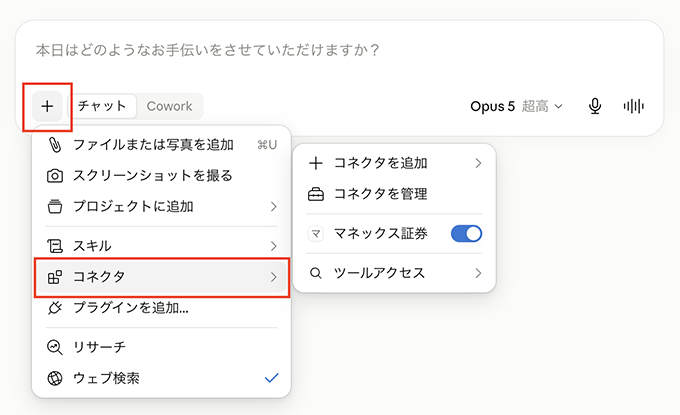Disable the マネックス証券 connector switch
Viewport: 680px width, 415px height.
tap(467, 234)
